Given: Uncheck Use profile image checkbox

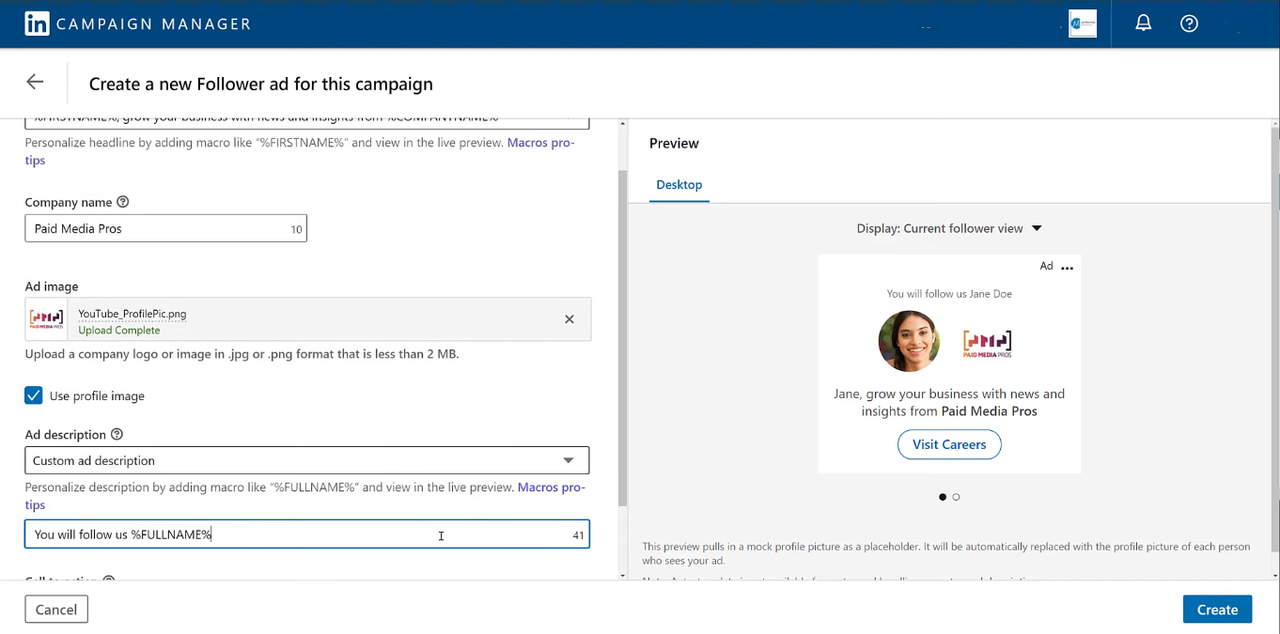Looking at the screenshot, I should click(34, 395).
